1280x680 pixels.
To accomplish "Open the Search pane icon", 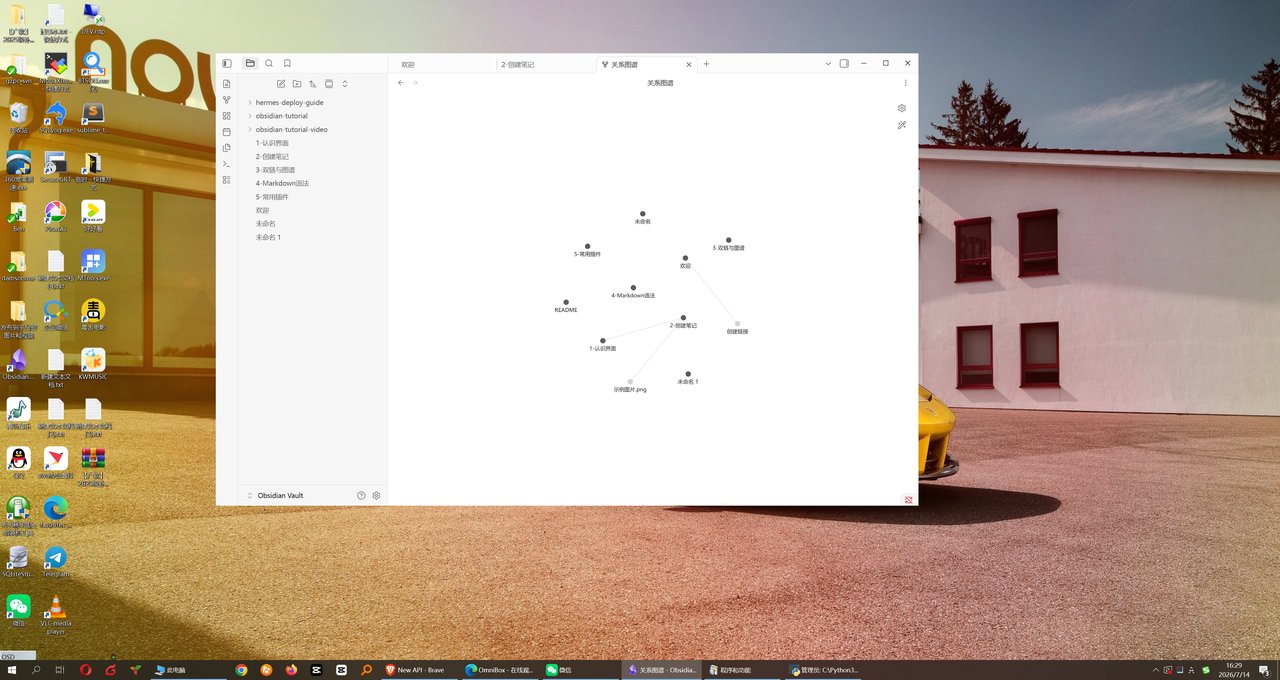I will point(269,63).
